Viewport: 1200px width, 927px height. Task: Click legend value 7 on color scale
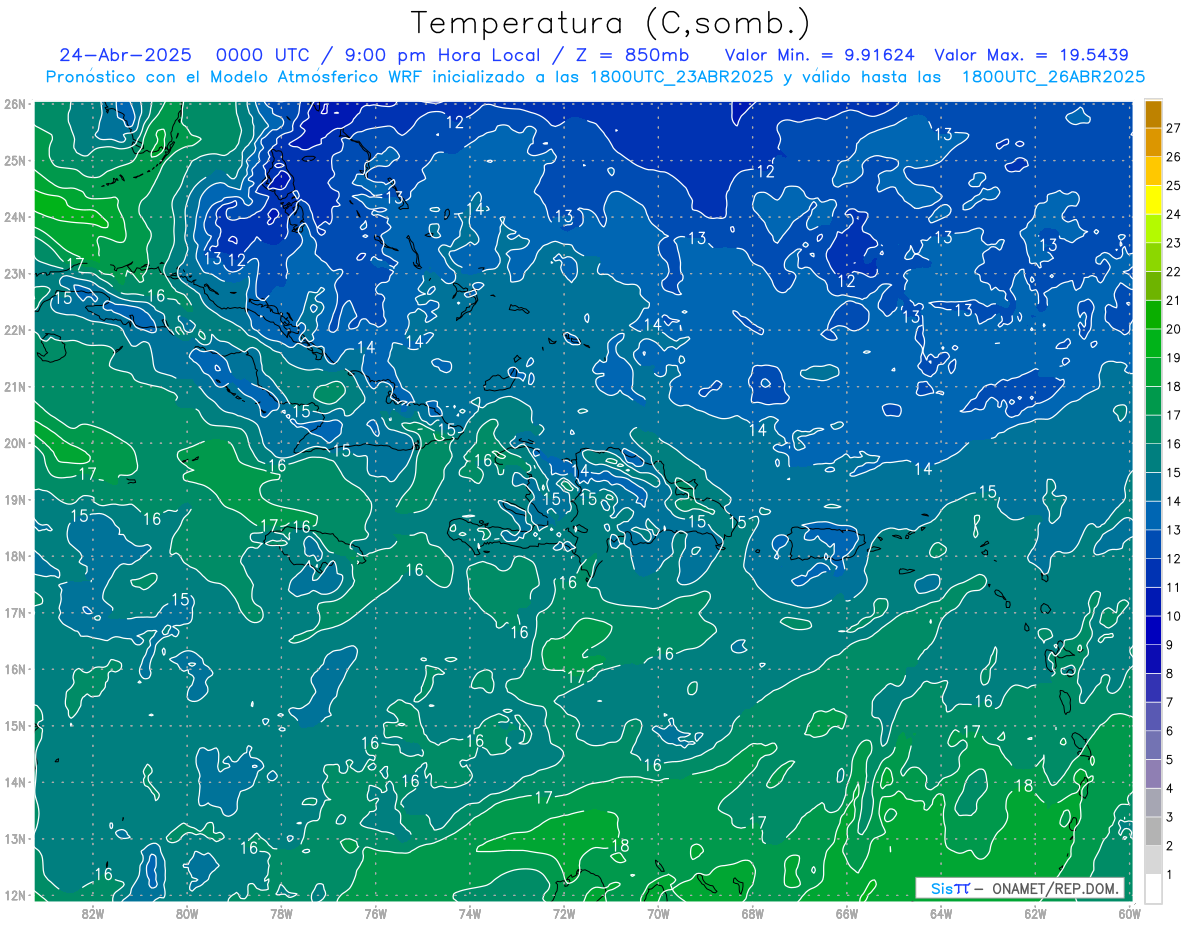1170,702
